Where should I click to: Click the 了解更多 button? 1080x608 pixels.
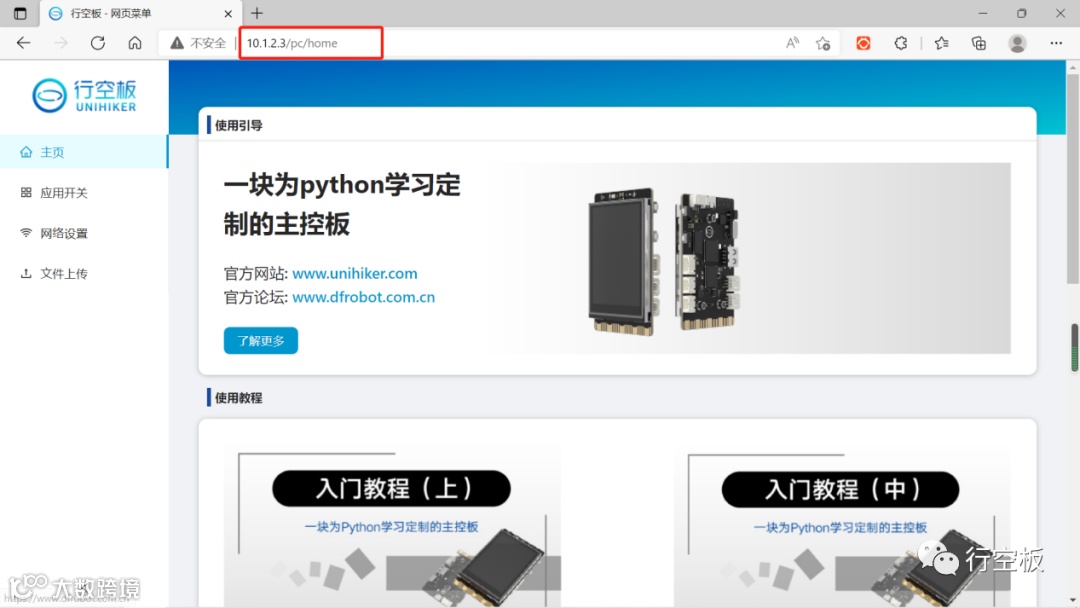(261, 340)
